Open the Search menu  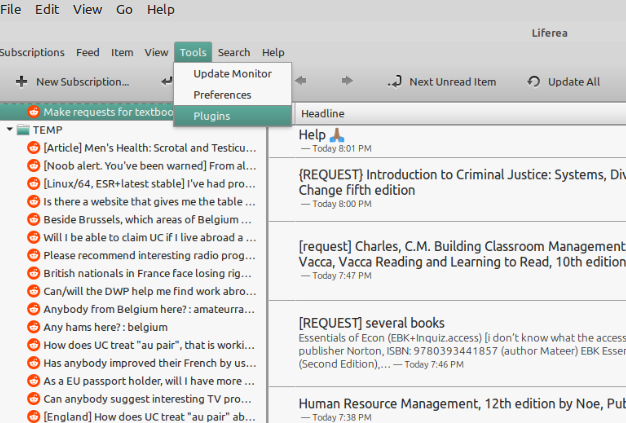234,52
